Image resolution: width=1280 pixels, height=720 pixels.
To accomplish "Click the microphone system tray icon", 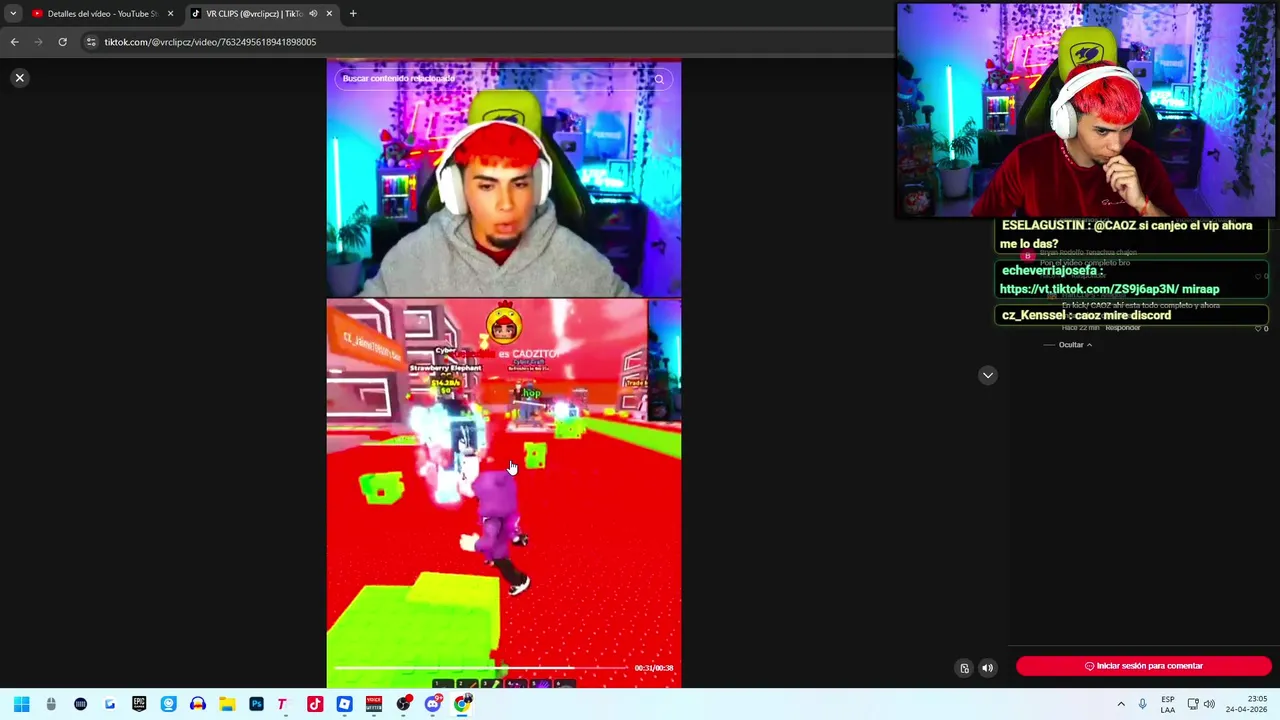I will pyautogui.click(x=1142, y=704).
